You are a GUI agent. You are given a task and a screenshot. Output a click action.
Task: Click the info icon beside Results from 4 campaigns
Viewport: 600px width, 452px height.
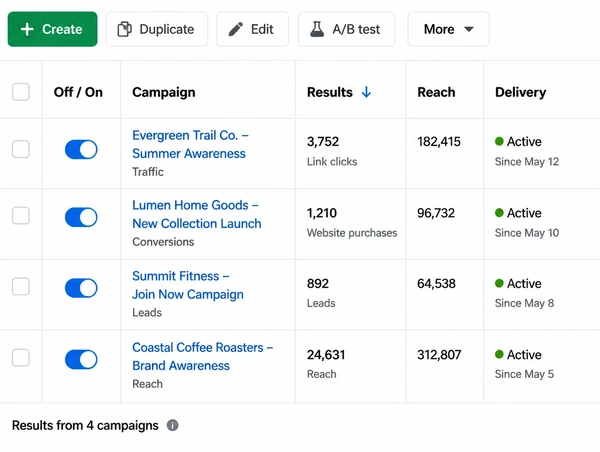coord(173,425)
